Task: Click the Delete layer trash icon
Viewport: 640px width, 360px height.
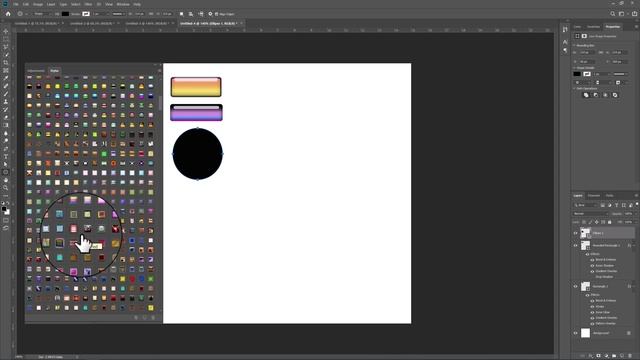Action: (x=630, y=356)
